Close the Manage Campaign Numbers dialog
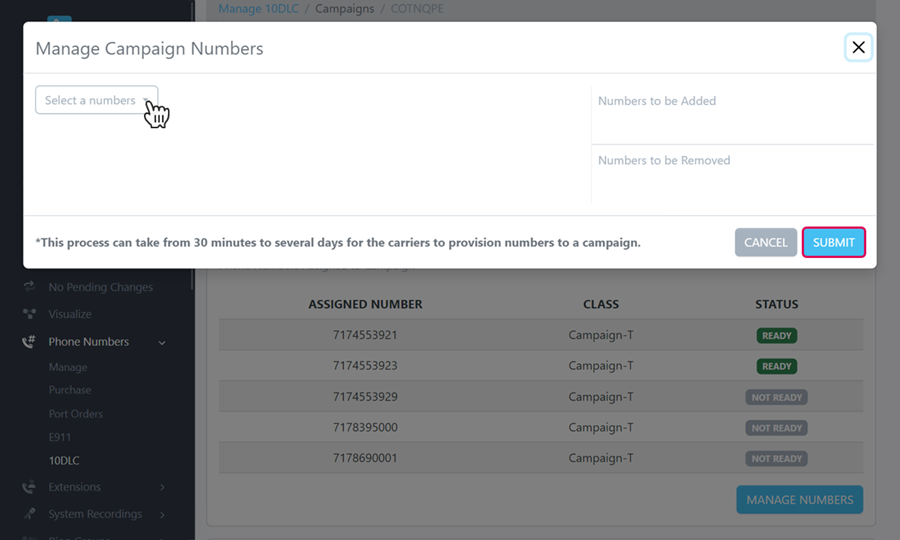The image size is (900, 540). click(858, 47)
